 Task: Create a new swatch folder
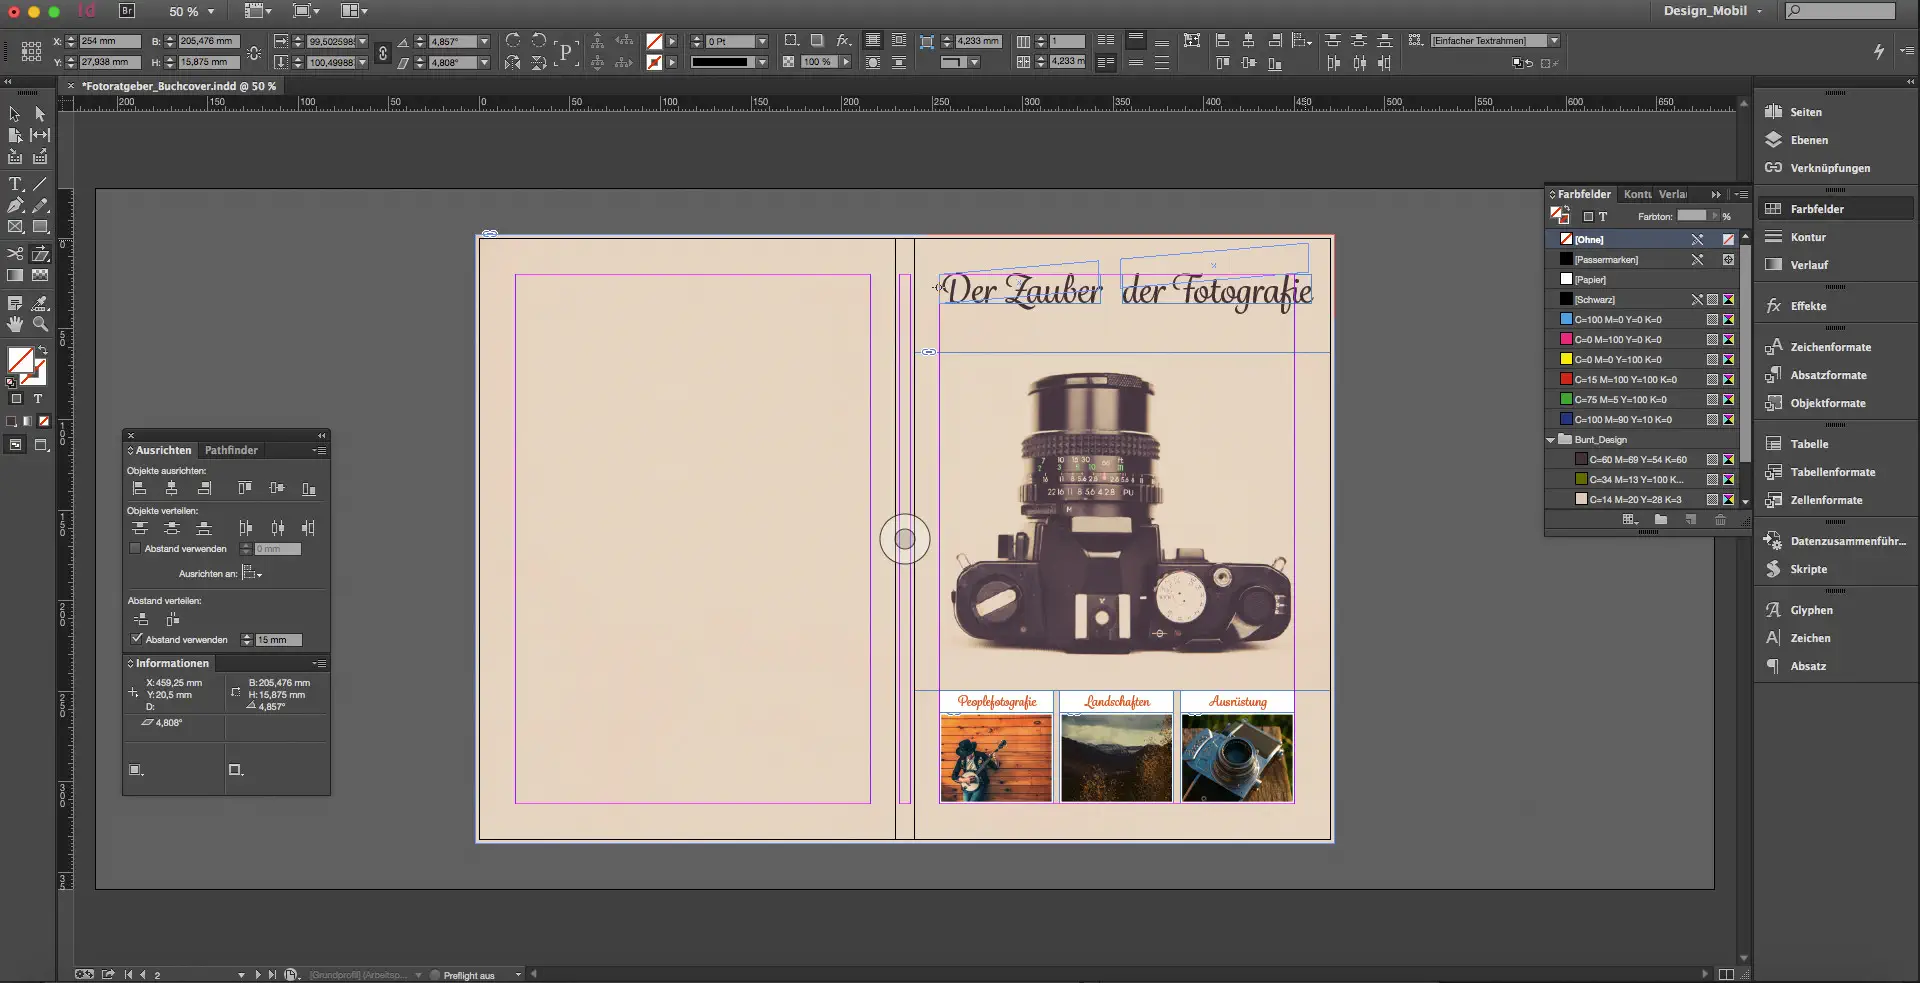pos(1662,520)
